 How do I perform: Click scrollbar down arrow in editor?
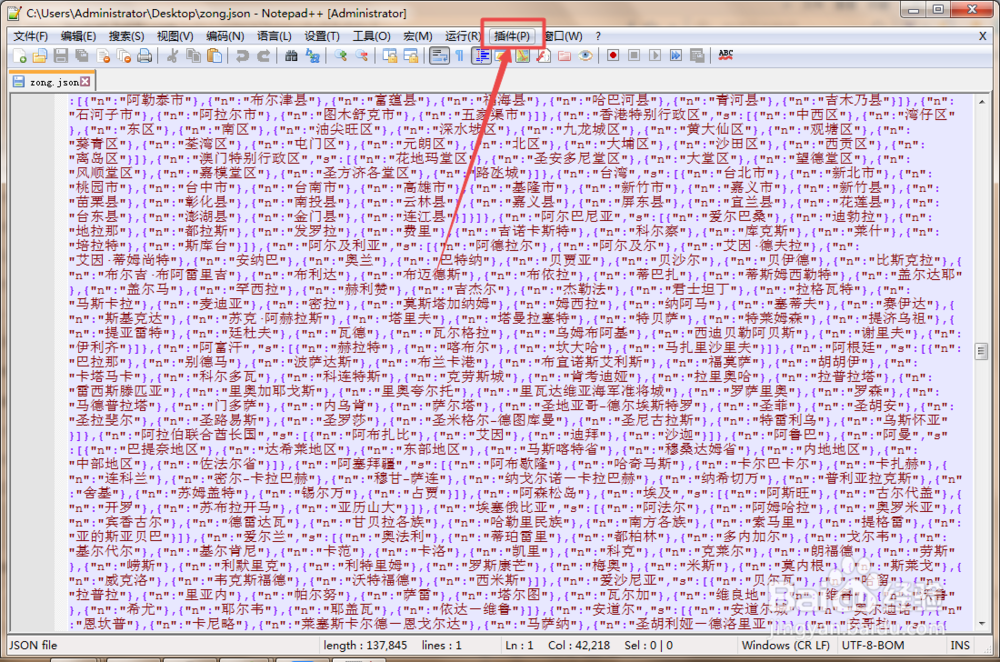[982, 624]
